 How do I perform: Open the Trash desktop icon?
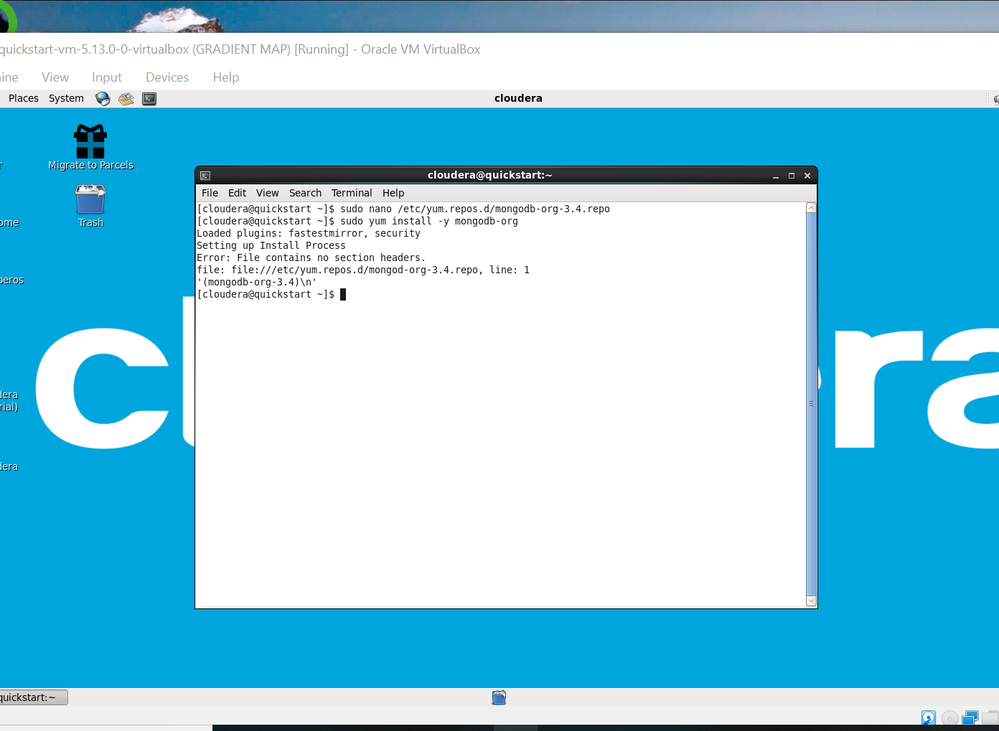(90, 206)
